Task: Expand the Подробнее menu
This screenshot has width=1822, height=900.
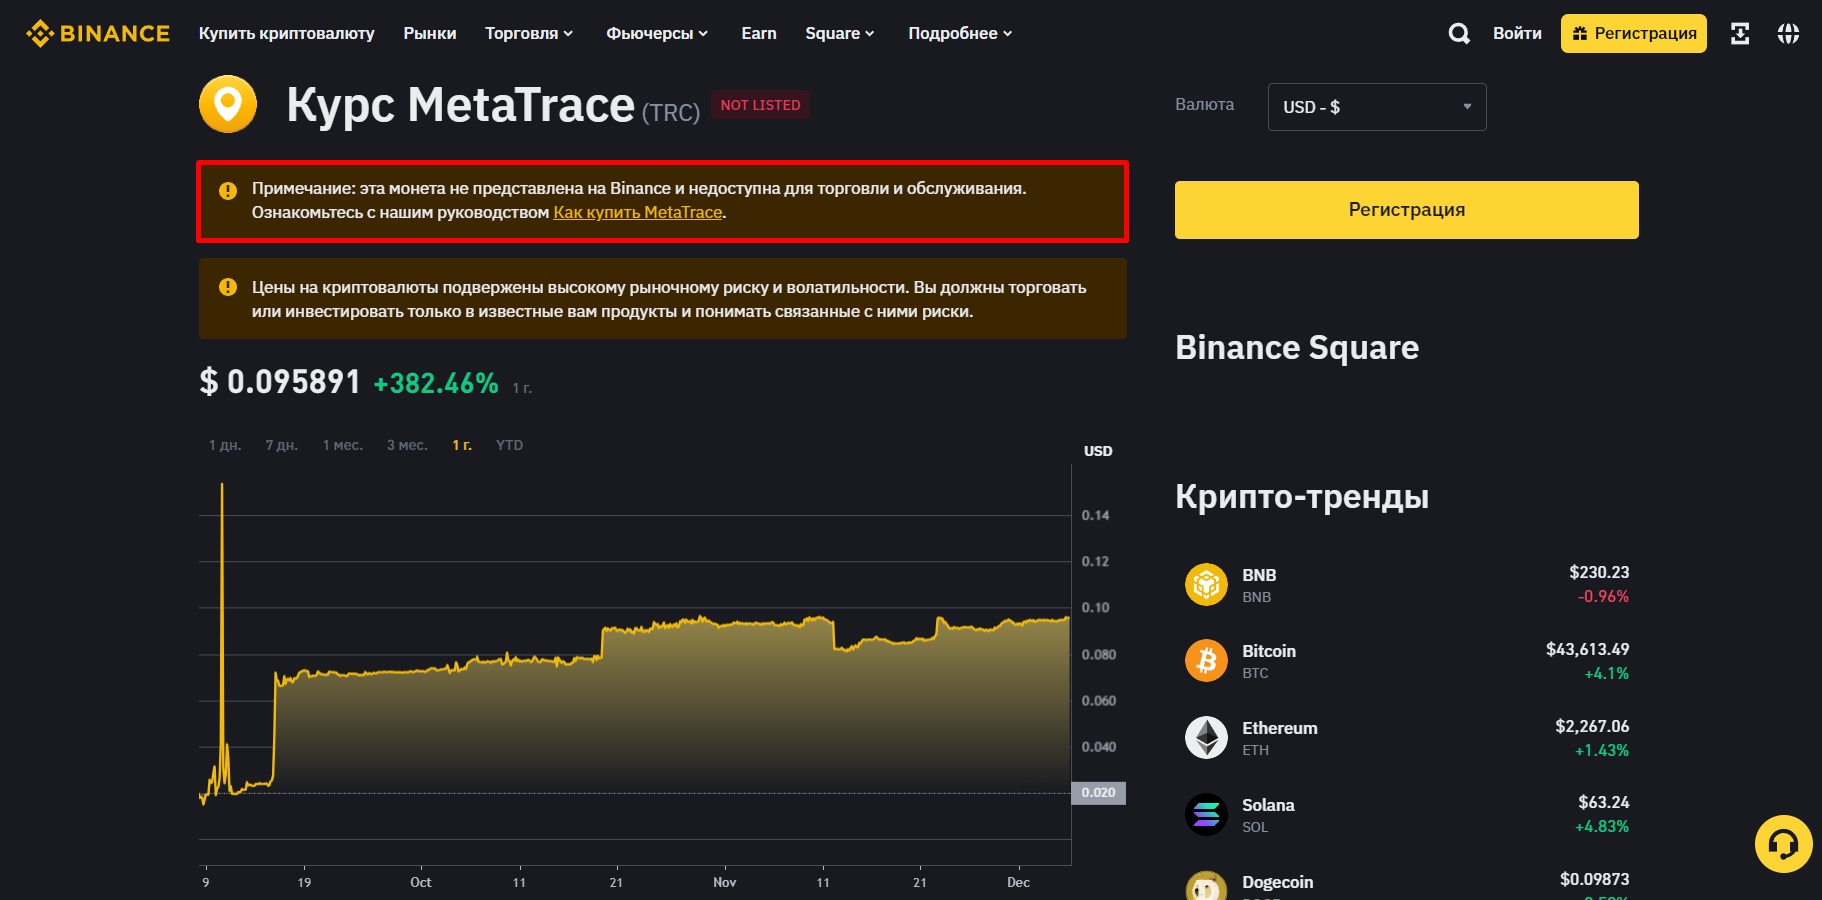Action: (960, 33)
